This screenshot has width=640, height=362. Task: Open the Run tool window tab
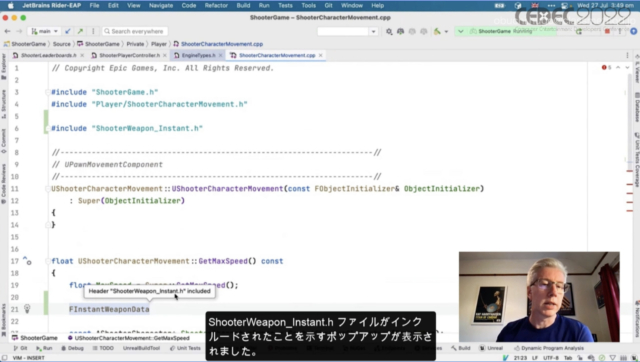(44, 348)
